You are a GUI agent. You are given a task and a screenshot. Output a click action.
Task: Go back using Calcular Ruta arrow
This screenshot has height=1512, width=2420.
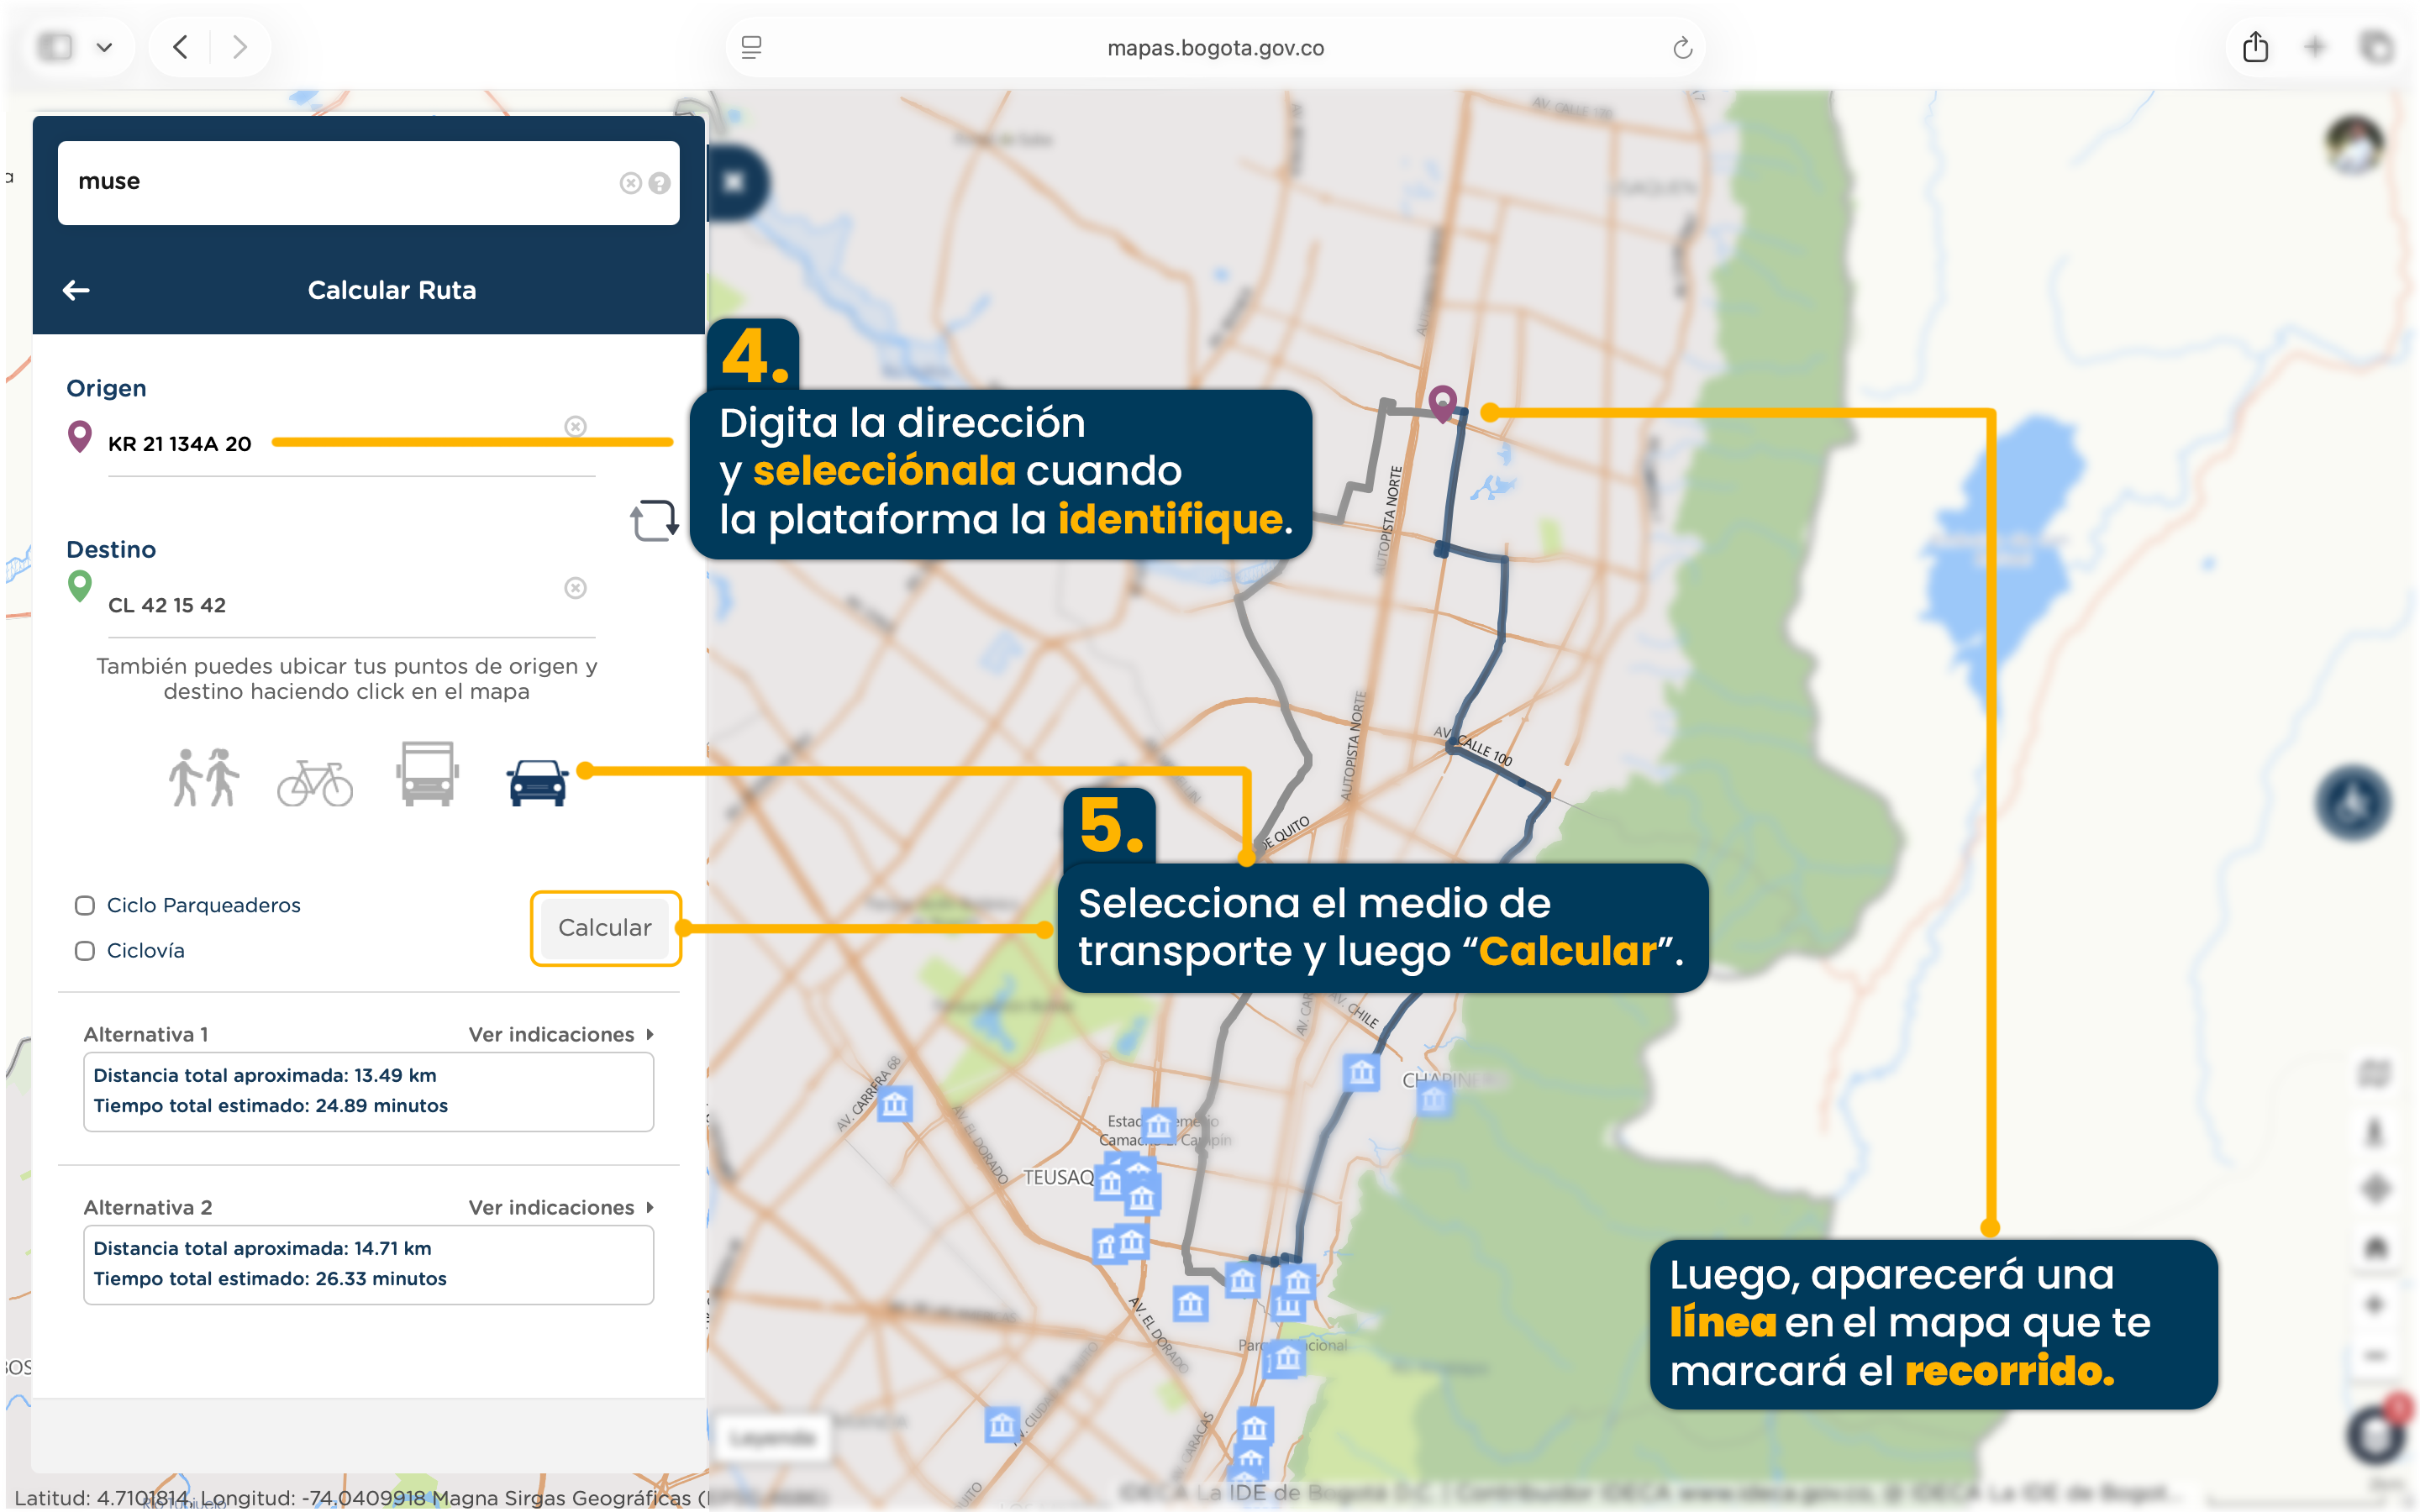76,290
